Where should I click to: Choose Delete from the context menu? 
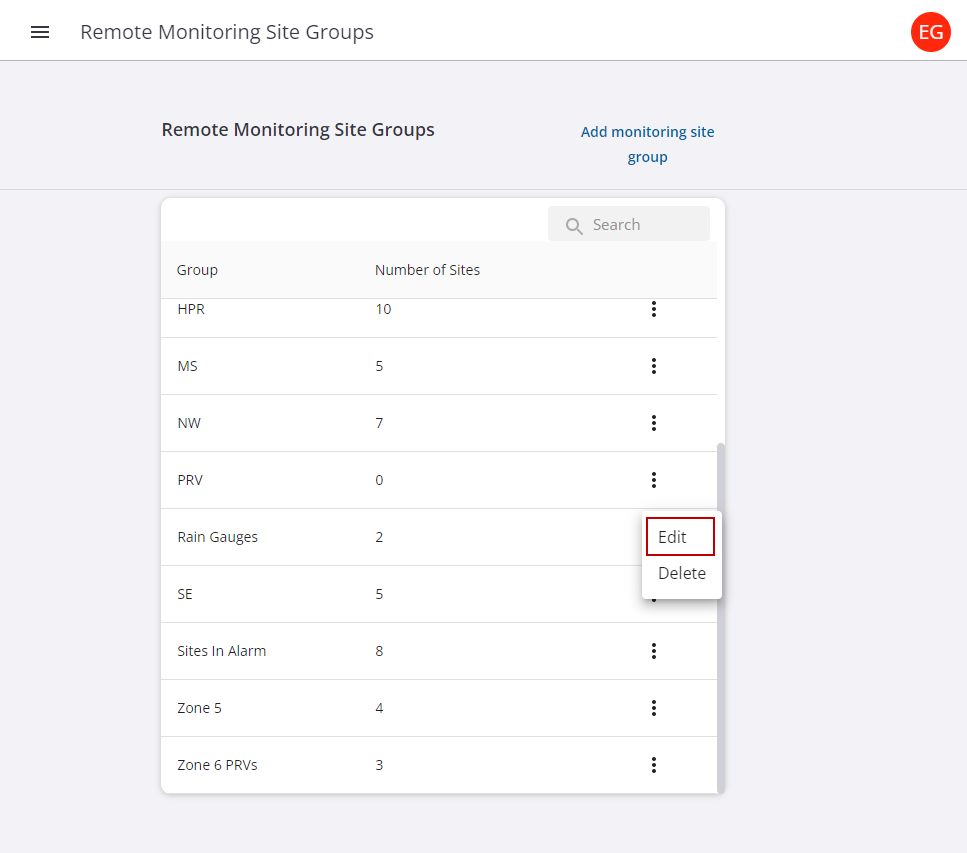682,573
